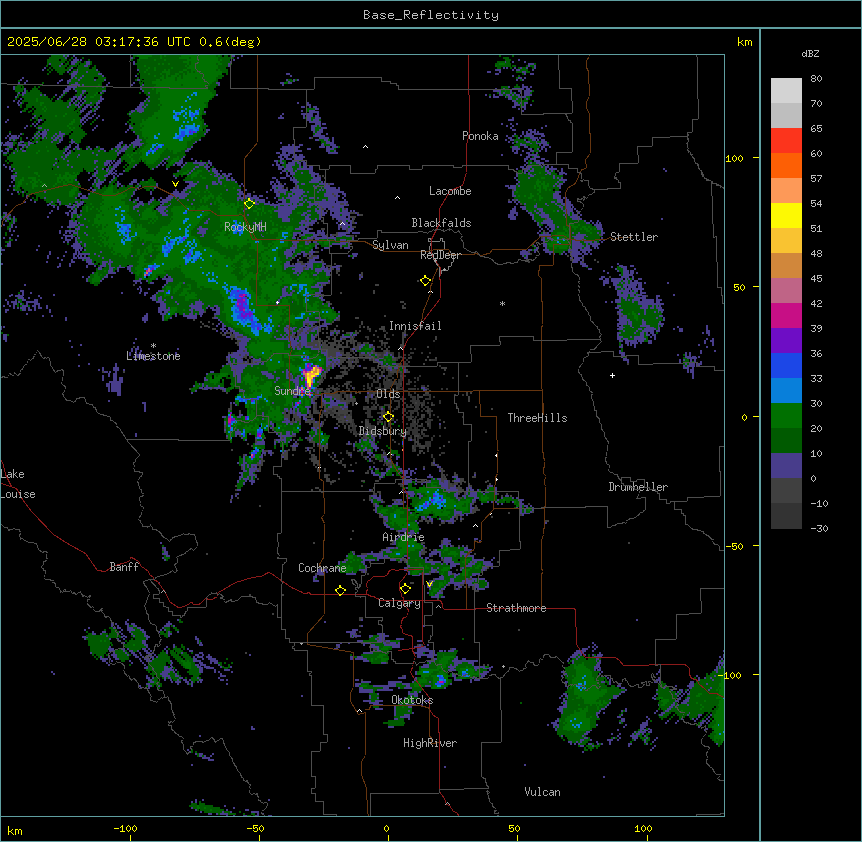Click the Didsbury town label

[x=383, y=431]
